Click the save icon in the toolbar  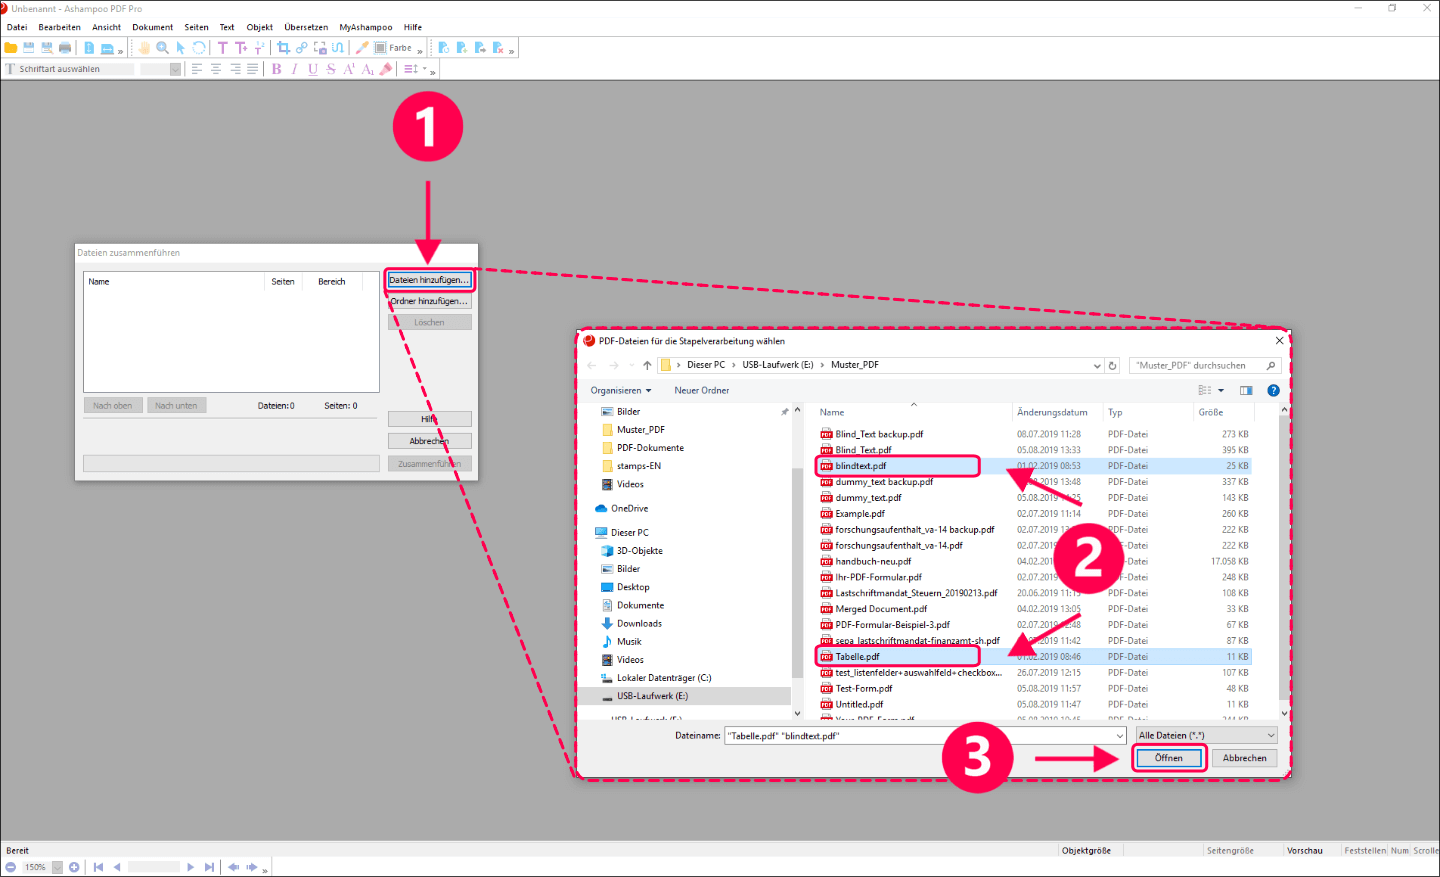tap(29, 48)
